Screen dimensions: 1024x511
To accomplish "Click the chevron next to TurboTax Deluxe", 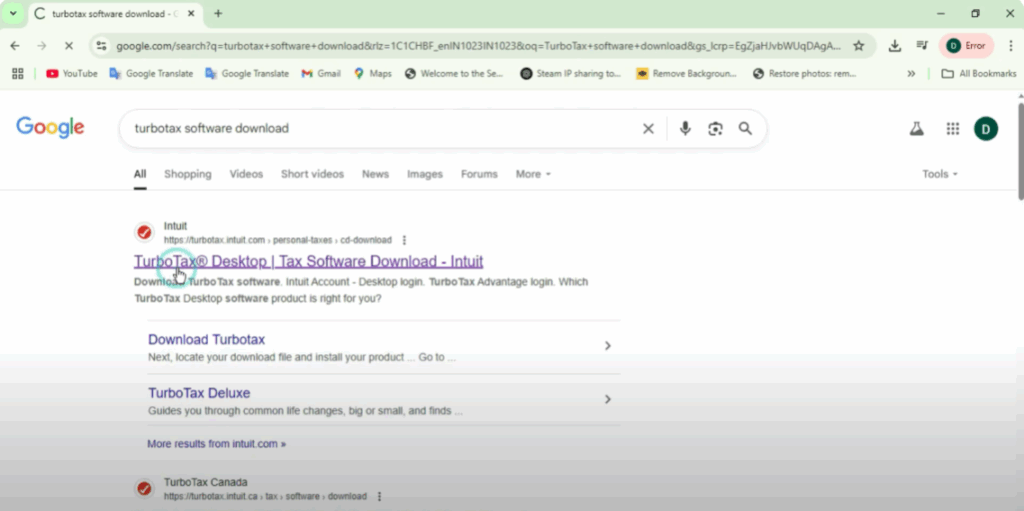I will (x=607, y=399).
